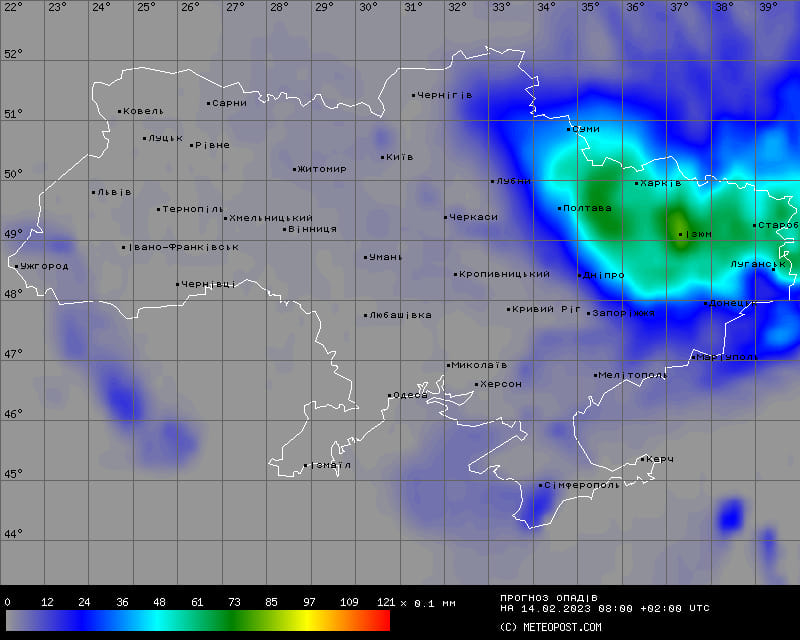Click the 30° longitude label

coord(368,7)
